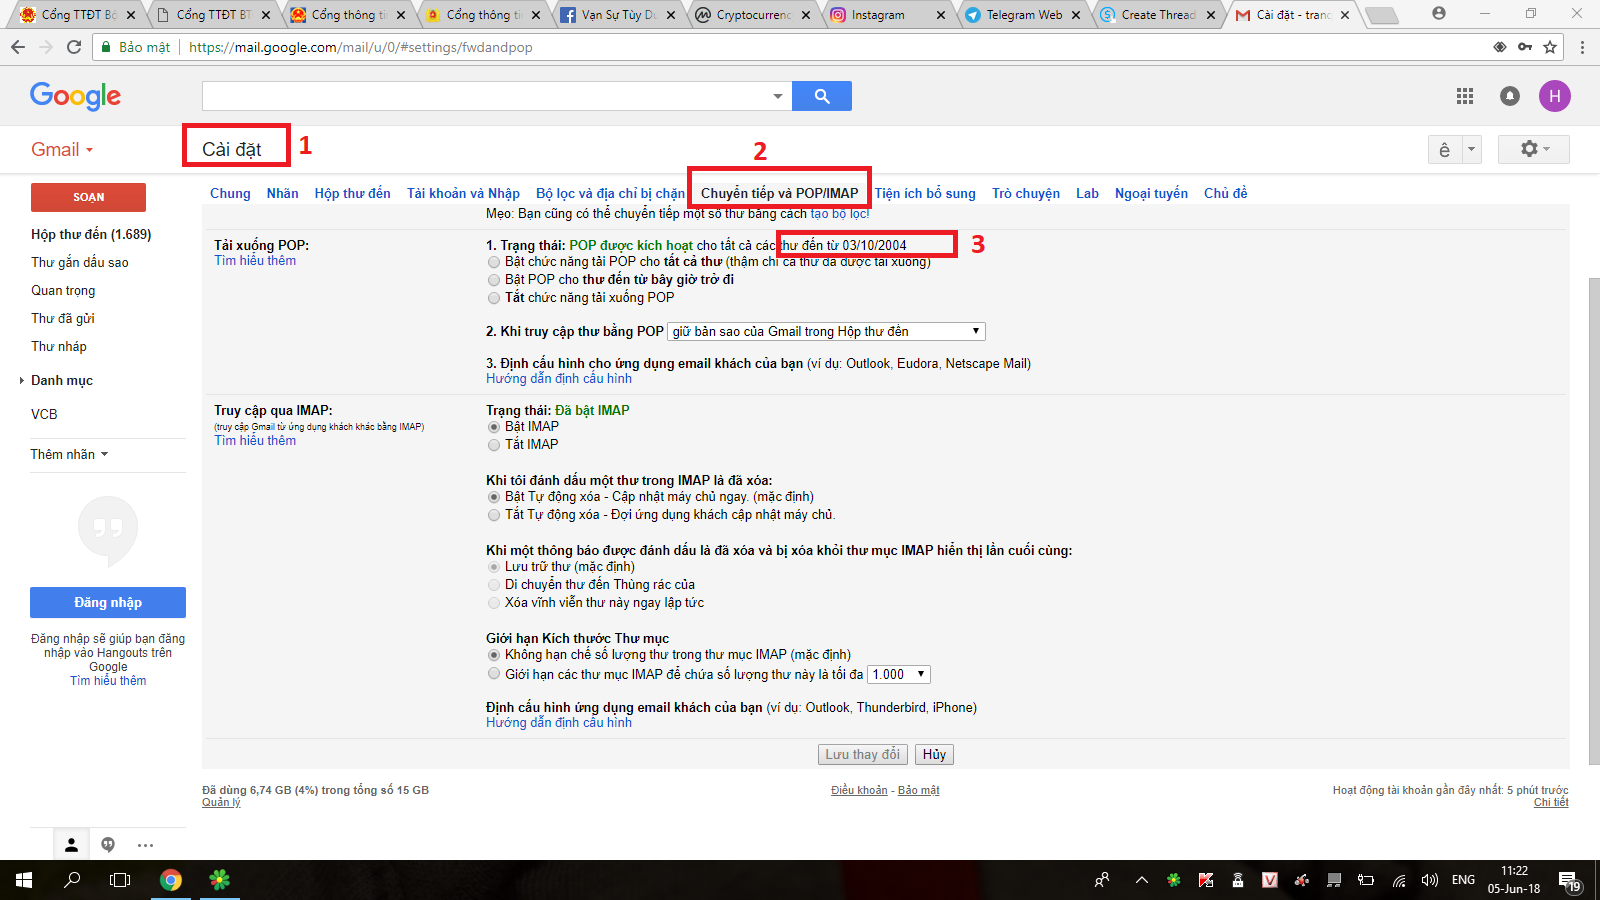Switch to the 'Telegram Web' browser tab
Screen dimensions: 1600x900
click(1024, 15)
